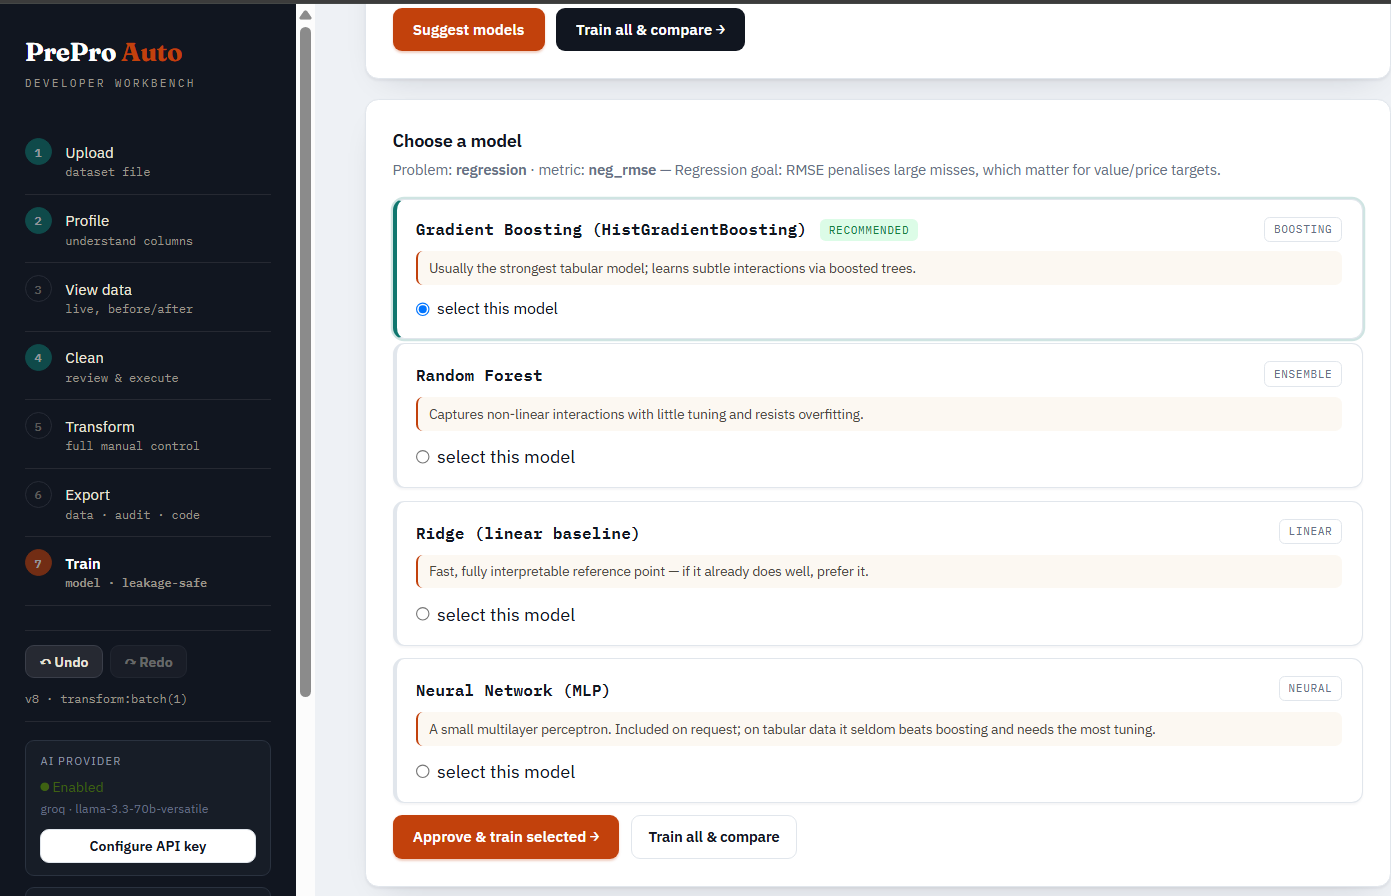Click the step 1 Upload number badge
The height and width of the screenshot is (896, 1391).
coord(38,152)
